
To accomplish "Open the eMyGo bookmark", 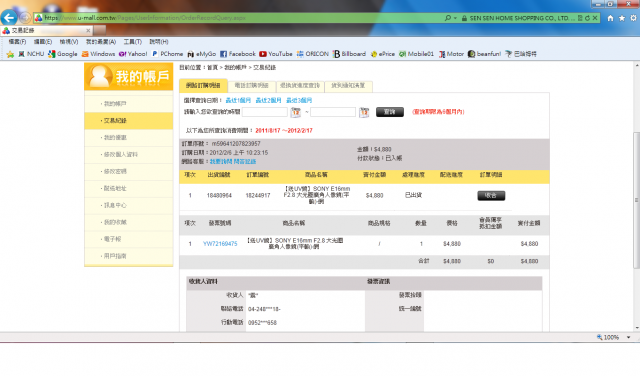I will pyautogui.click(x=201, y=54).
